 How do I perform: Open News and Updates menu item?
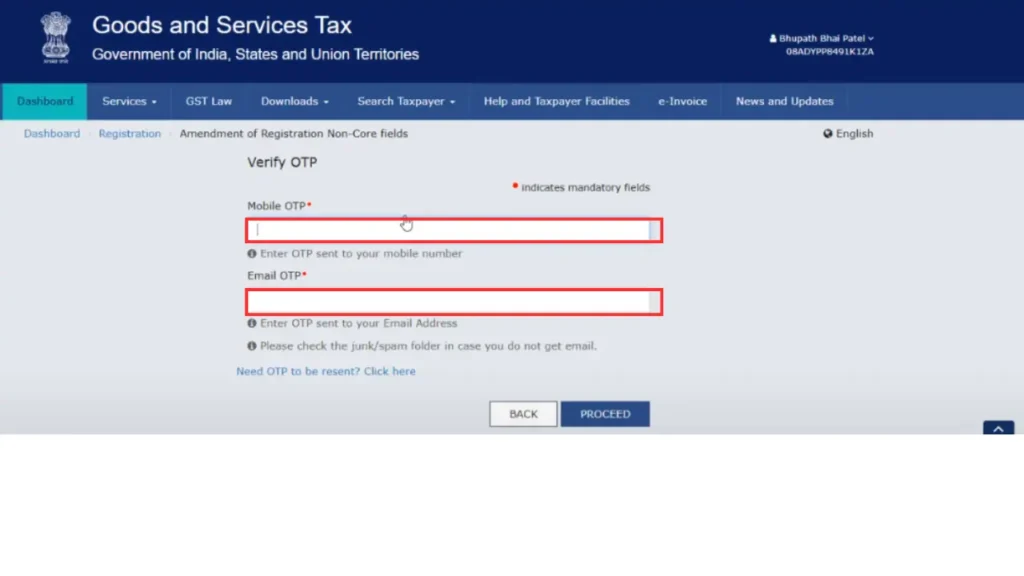784,101
